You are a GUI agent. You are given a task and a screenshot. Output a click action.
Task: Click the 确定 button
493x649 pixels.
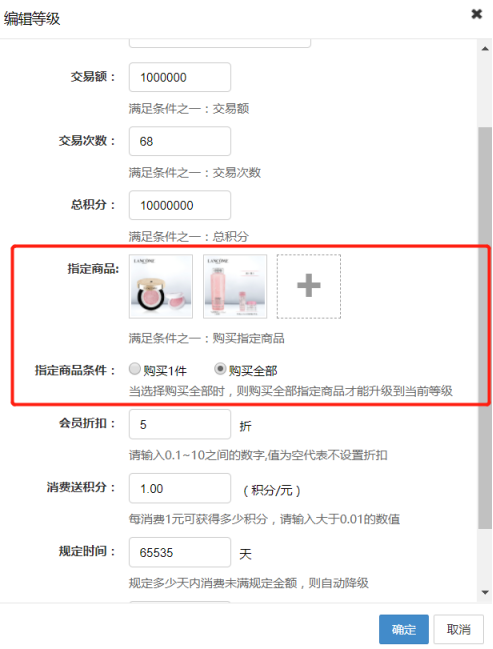click(404, 629)
